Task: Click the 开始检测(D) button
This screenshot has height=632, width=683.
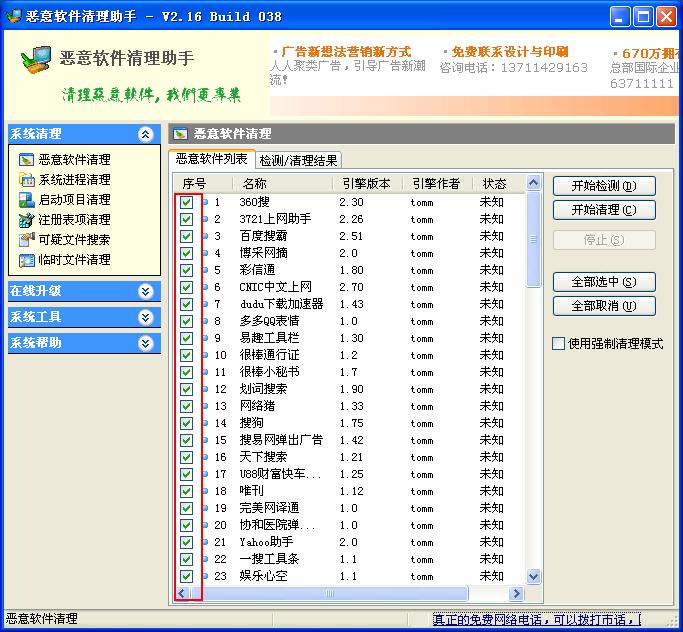Action: click(604, 186)
